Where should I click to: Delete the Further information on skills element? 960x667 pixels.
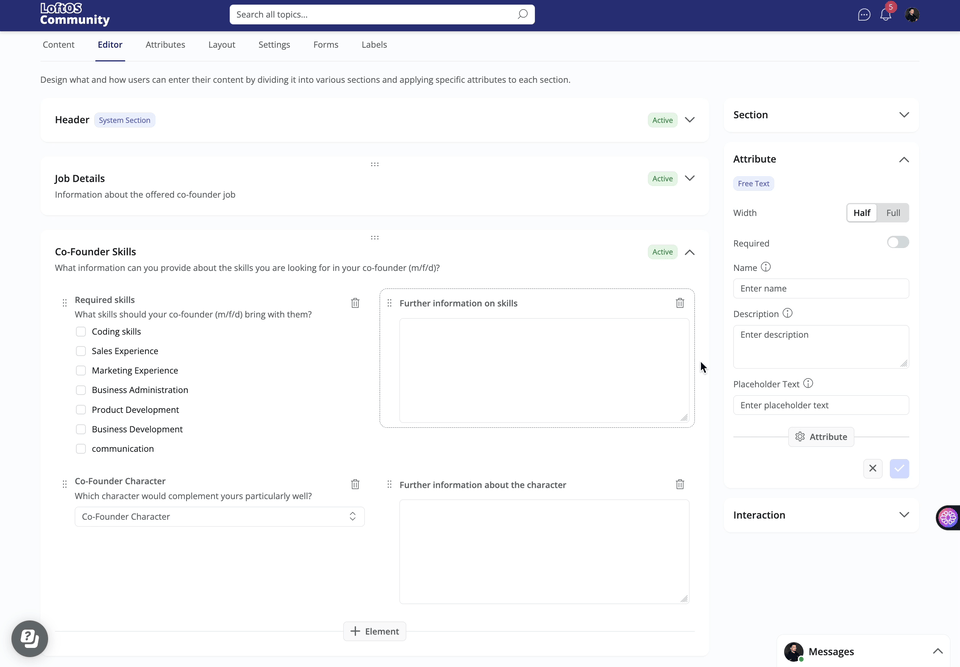click(x=680, y=303)
